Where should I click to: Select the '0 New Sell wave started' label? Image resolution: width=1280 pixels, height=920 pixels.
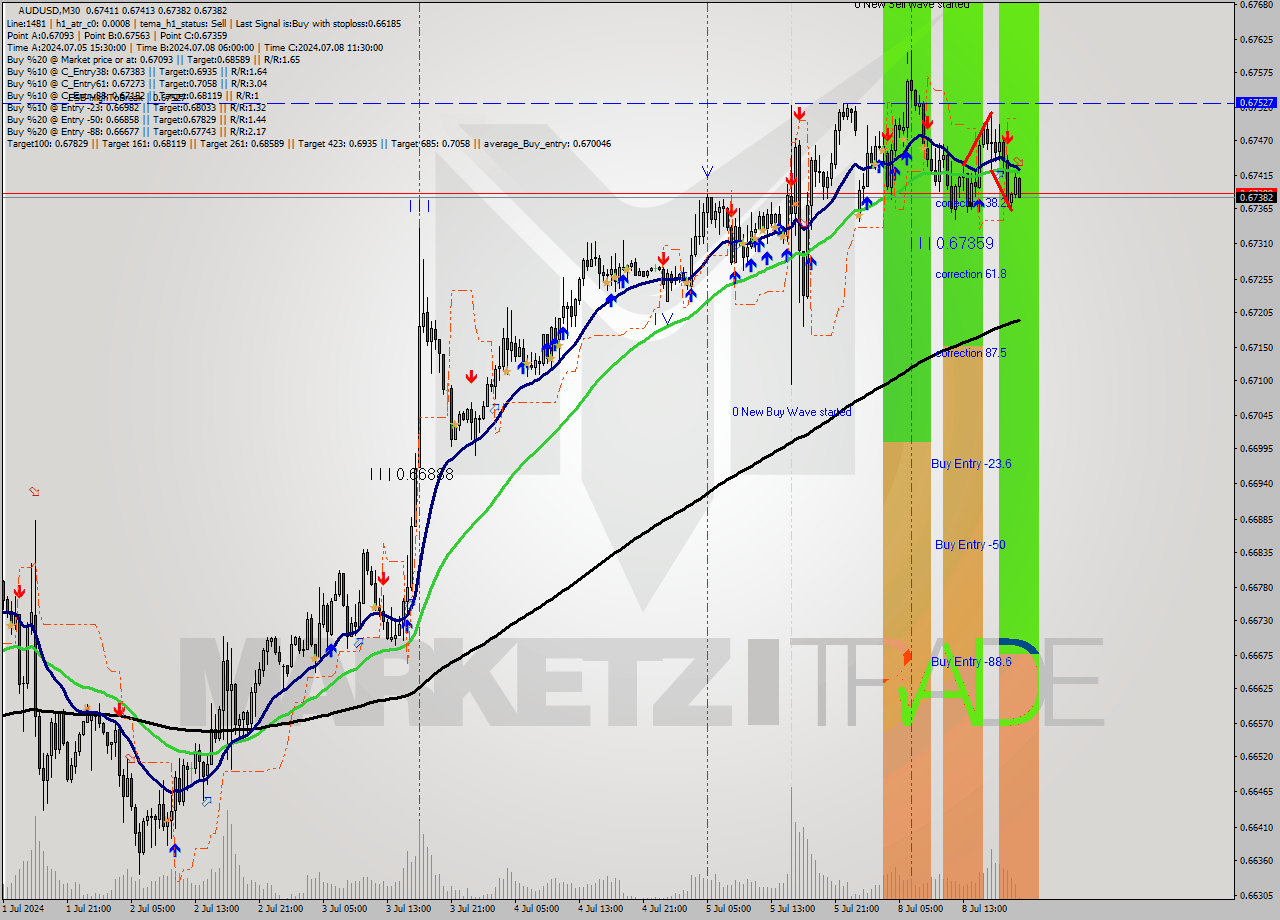(912, 5)
